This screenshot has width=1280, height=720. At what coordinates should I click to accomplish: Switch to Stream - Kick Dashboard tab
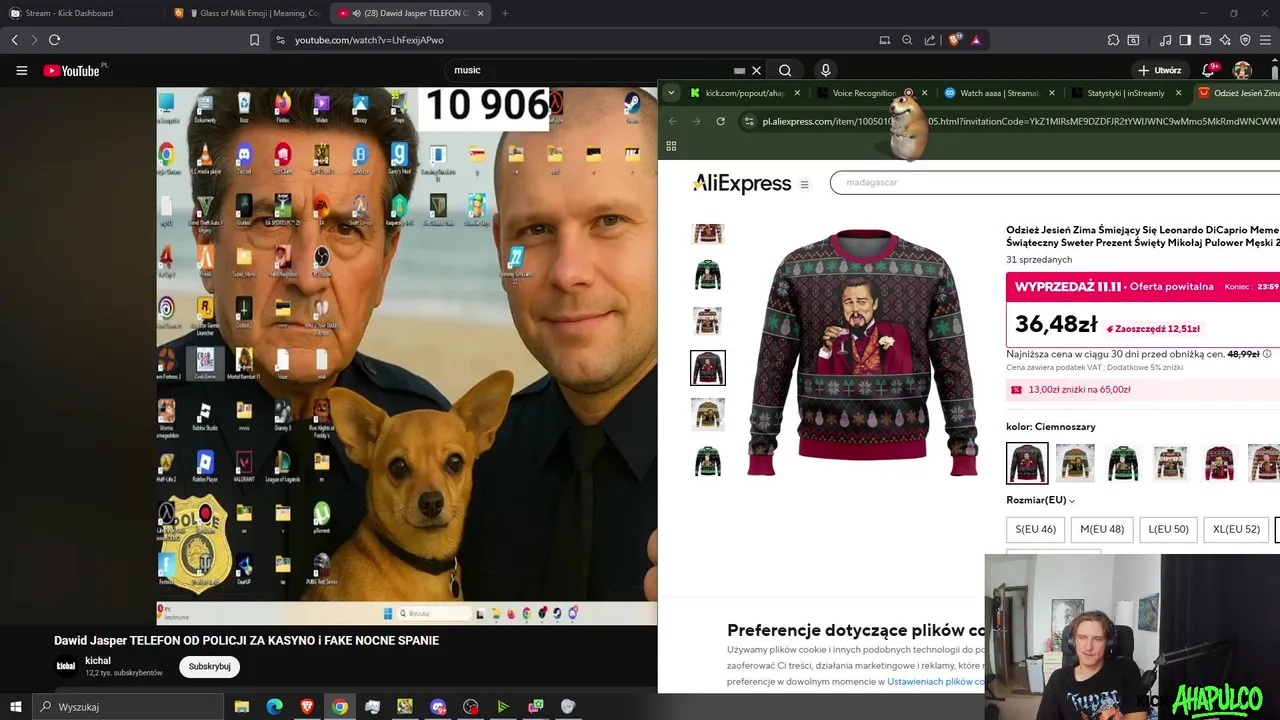pyautogui.click(x=80, y=13)
